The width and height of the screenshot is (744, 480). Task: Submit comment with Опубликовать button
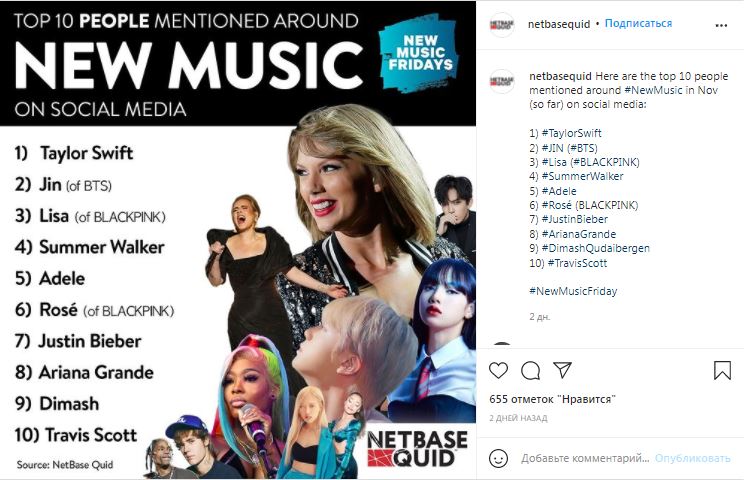(x=692, y=458)
